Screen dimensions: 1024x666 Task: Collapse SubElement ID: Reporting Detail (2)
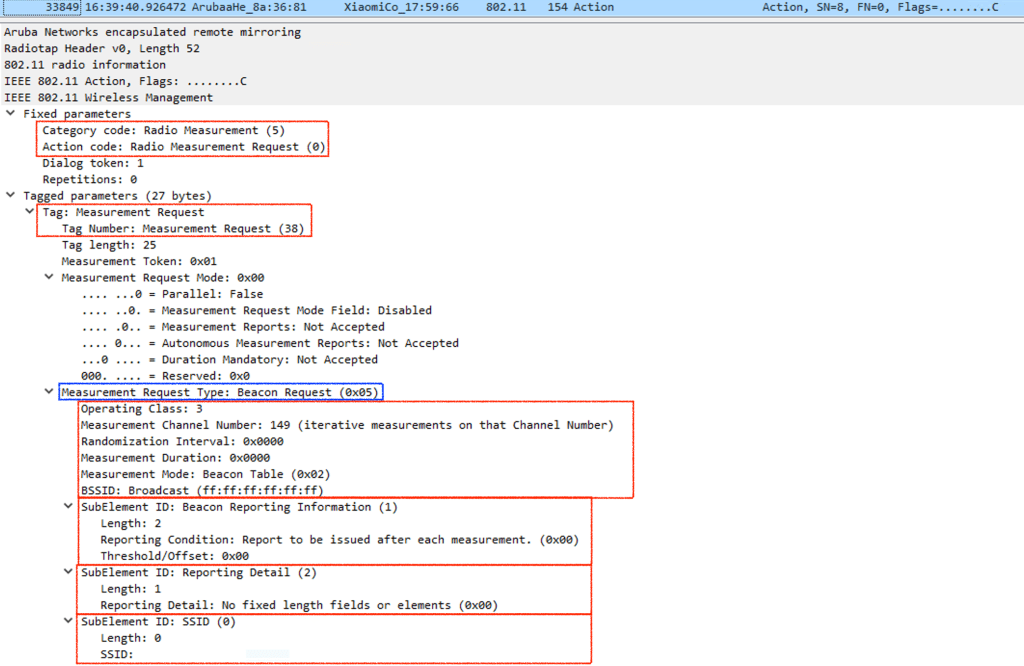[x=68, y=573]
